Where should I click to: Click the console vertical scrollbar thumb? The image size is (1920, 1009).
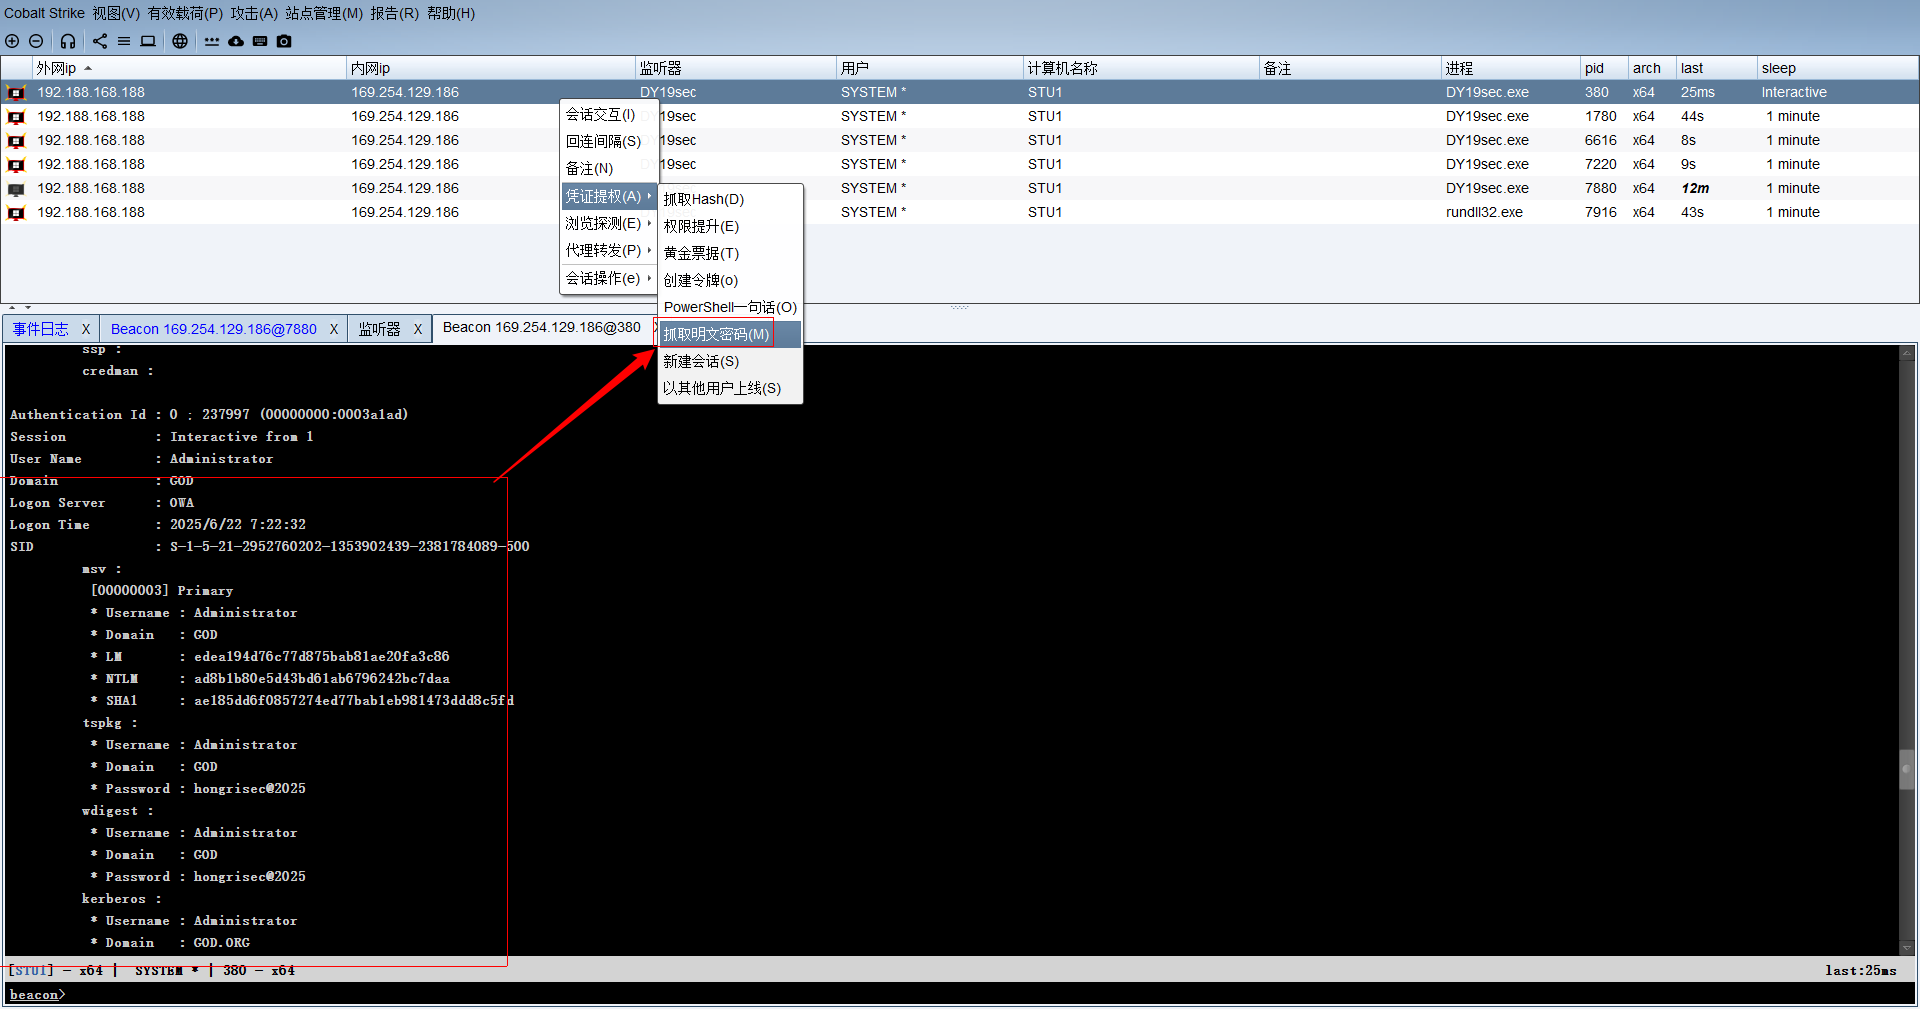pyautogui.click(x=1907, y=770)
